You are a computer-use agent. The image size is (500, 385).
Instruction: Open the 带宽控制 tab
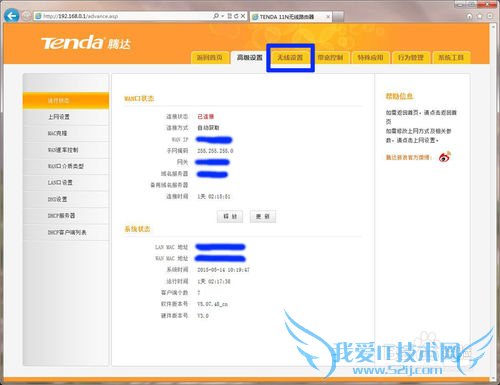click(x=330, y=58)
